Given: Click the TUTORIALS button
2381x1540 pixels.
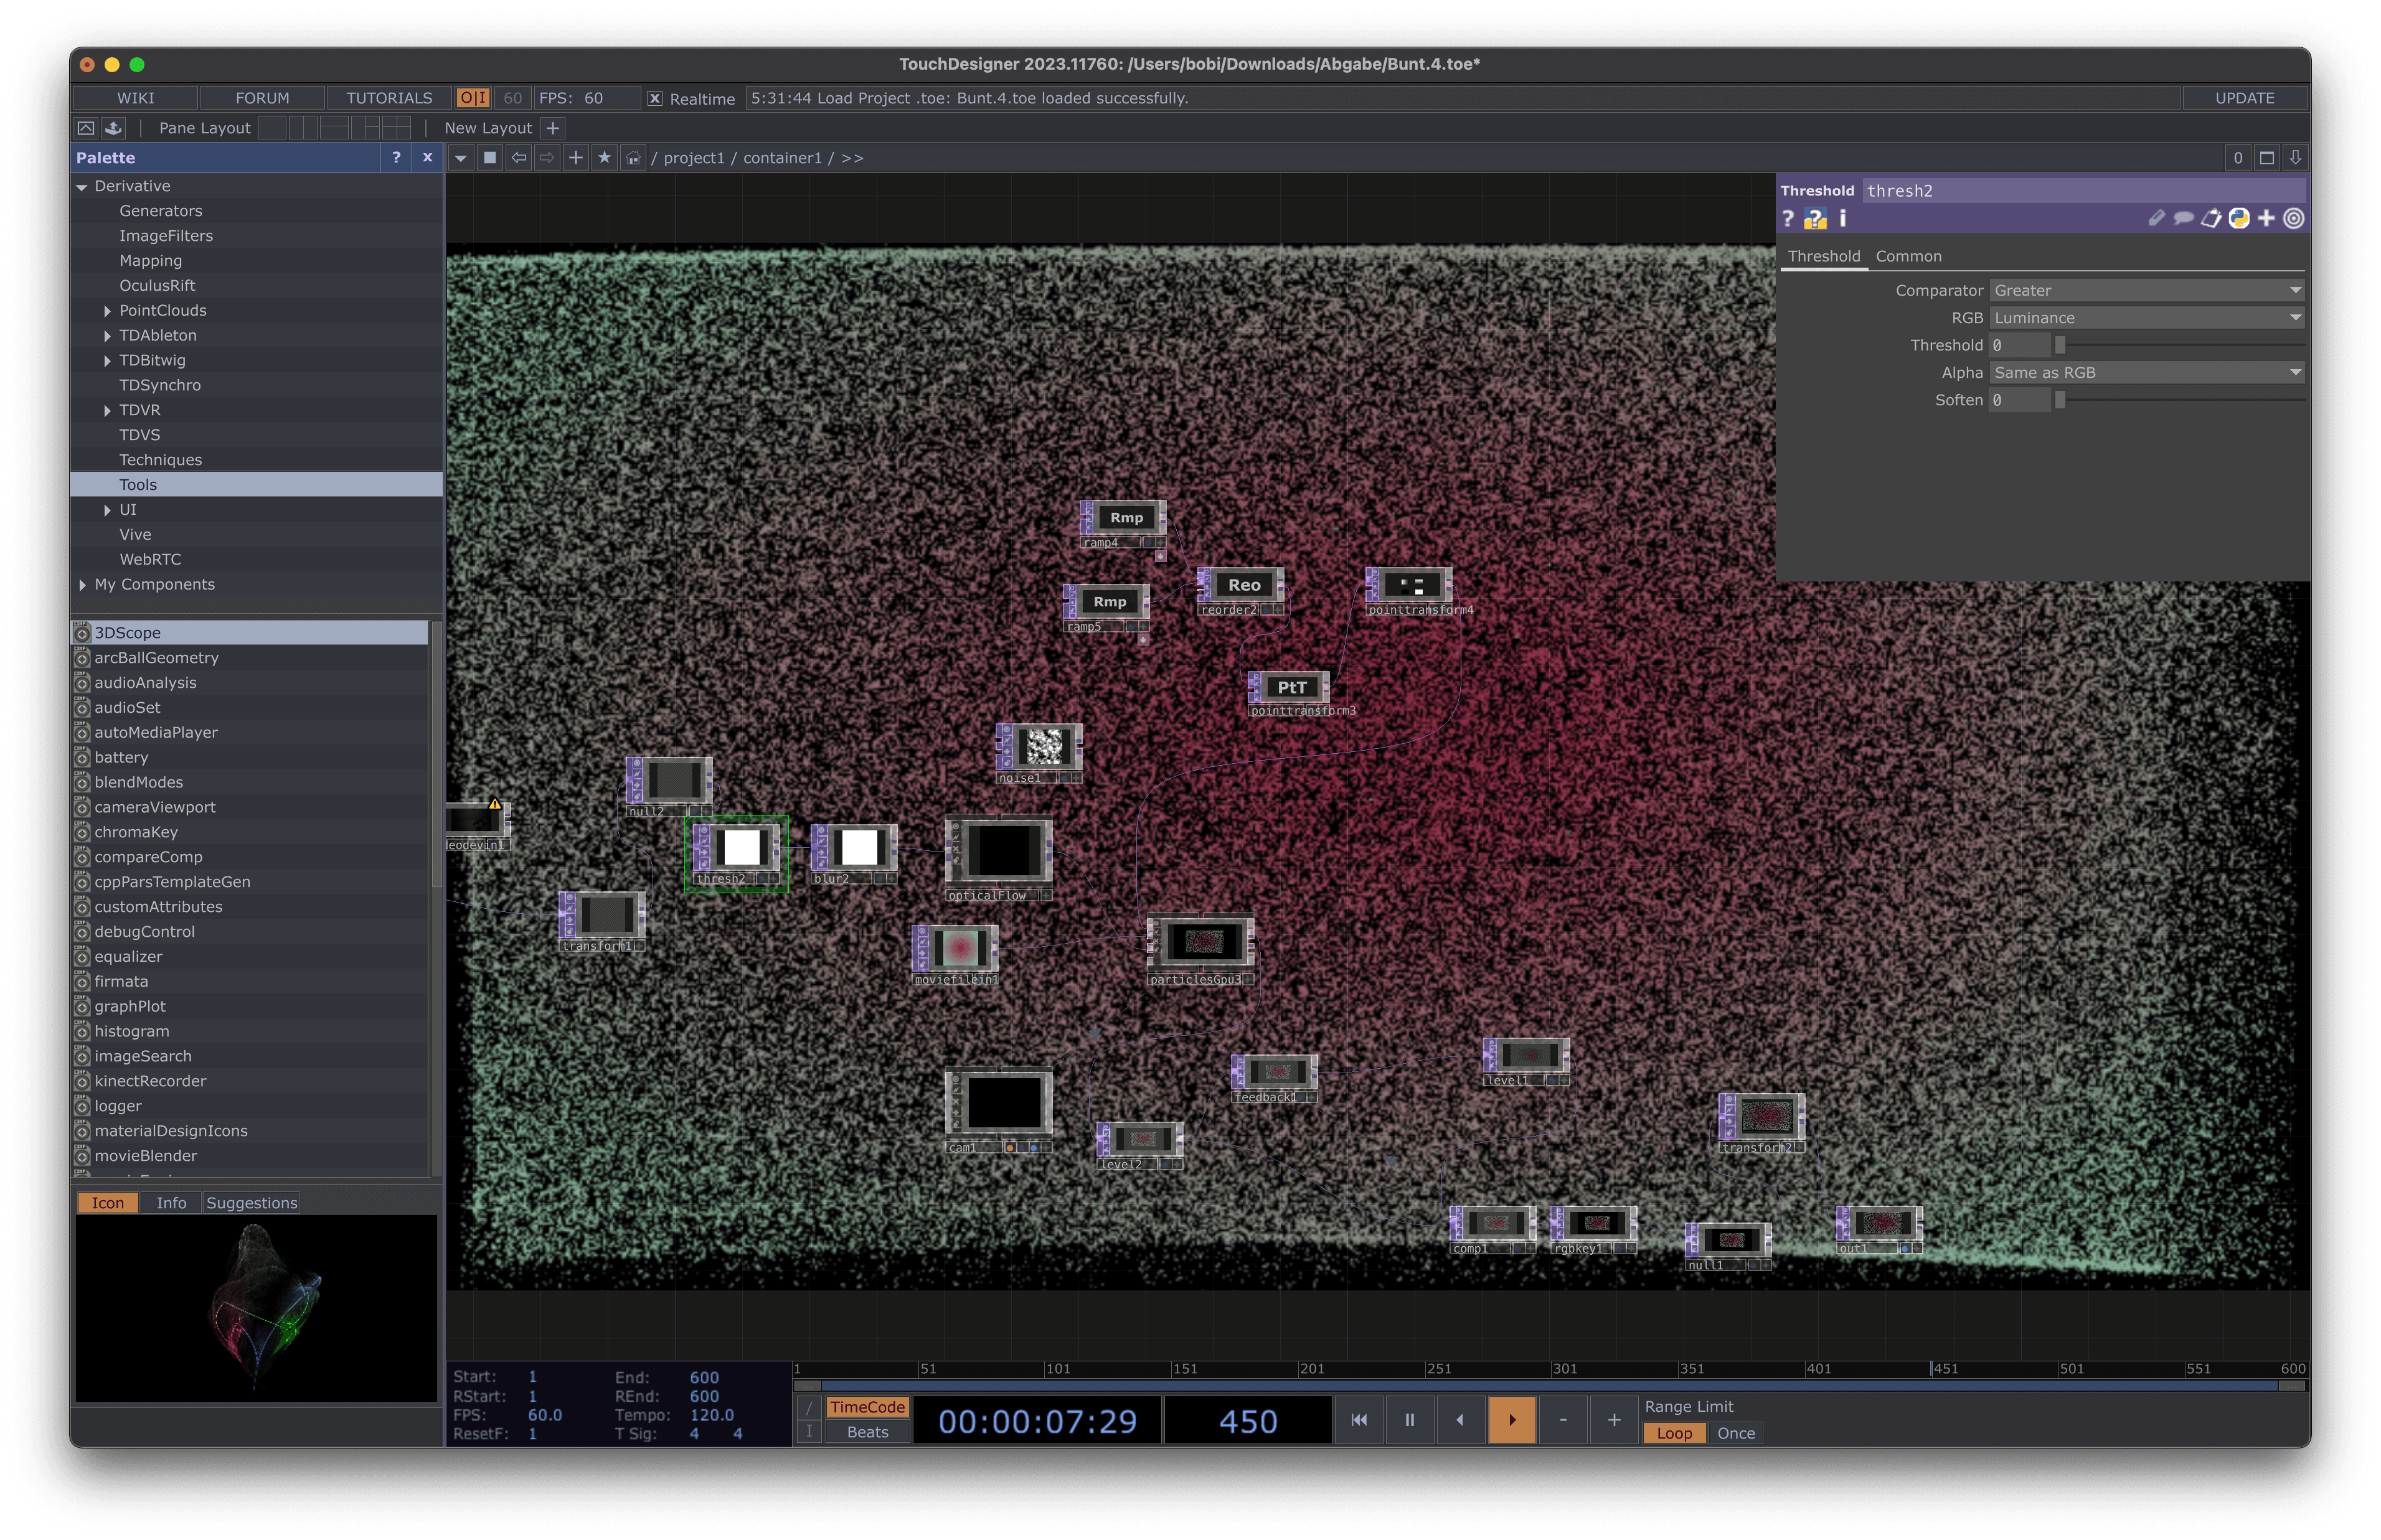Looking at the screenshot, I should (x=389, y=98).
